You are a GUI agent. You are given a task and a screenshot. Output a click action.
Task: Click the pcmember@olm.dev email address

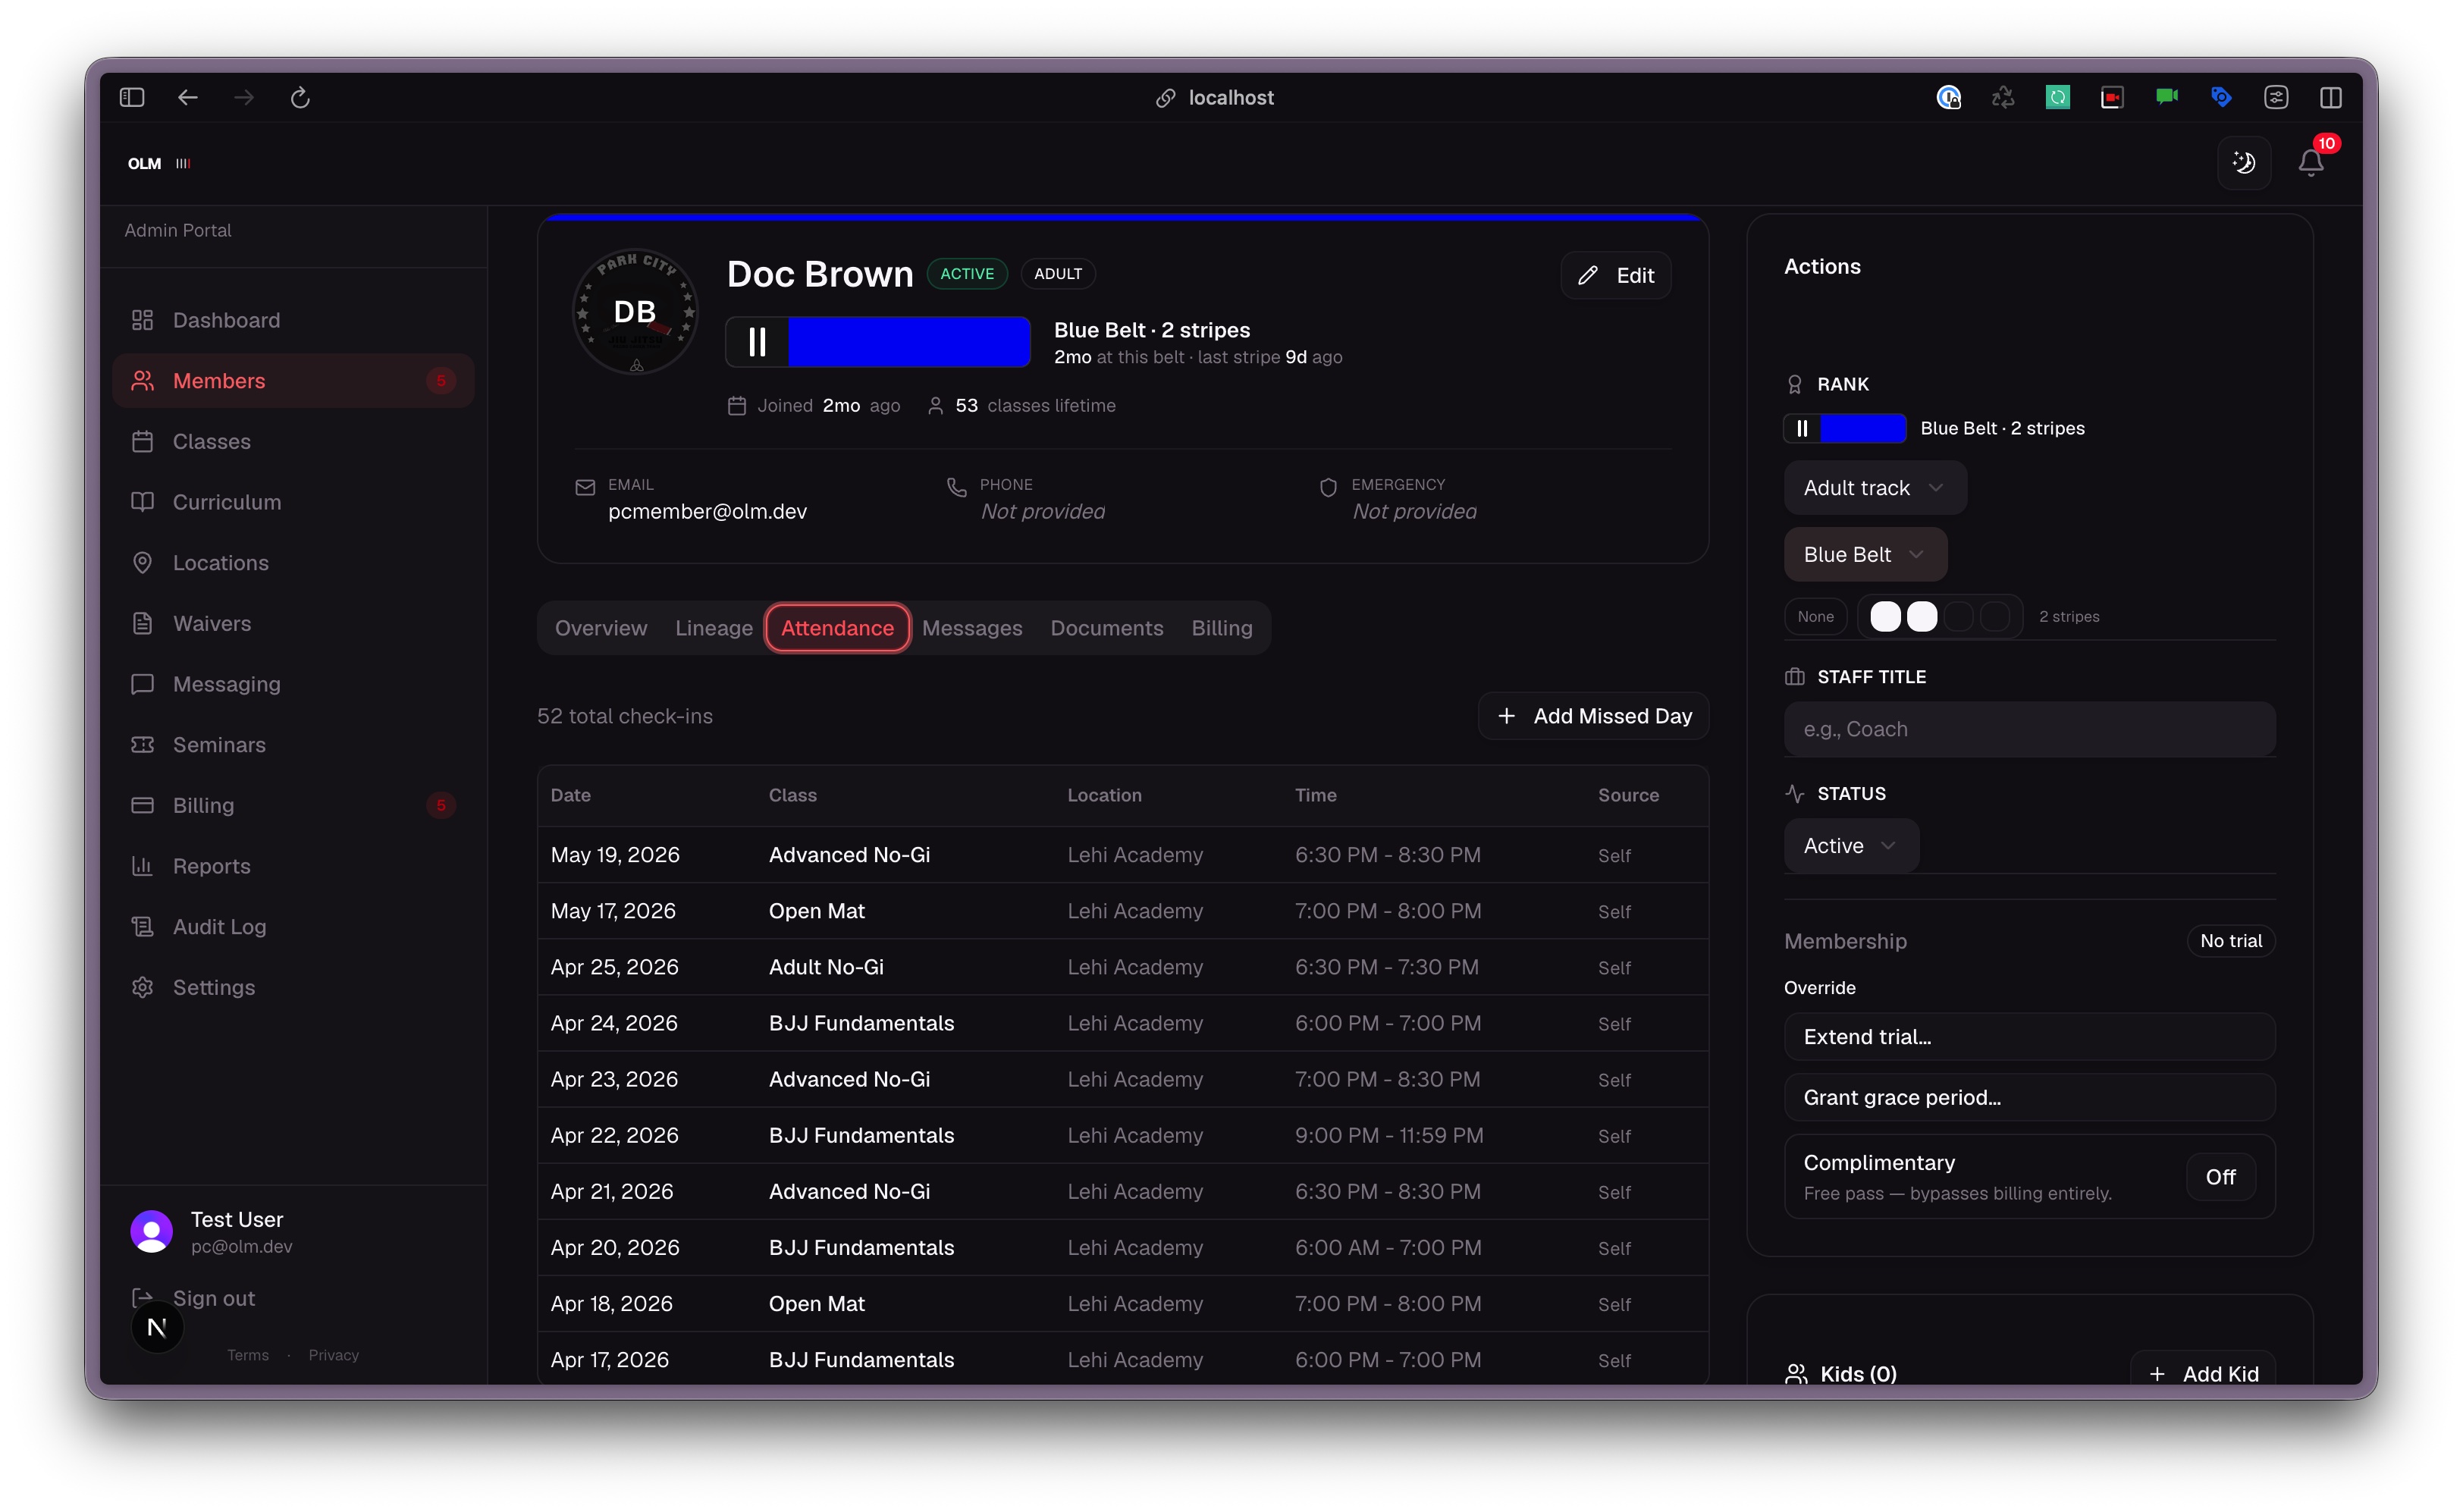707,511
